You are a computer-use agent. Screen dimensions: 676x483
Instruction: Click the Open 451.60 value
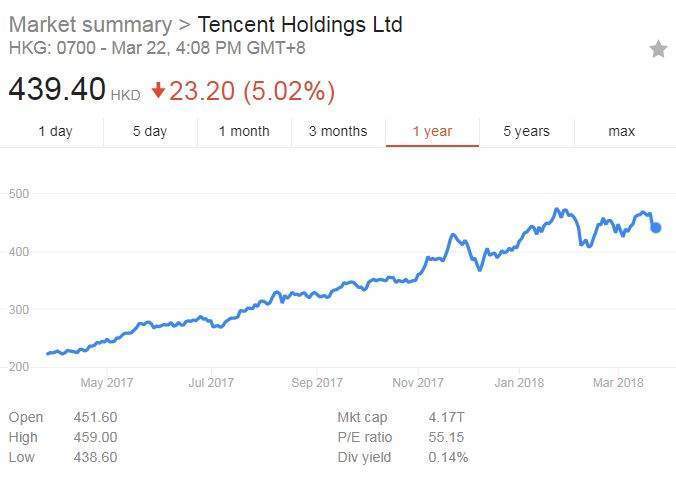(95, 417)
